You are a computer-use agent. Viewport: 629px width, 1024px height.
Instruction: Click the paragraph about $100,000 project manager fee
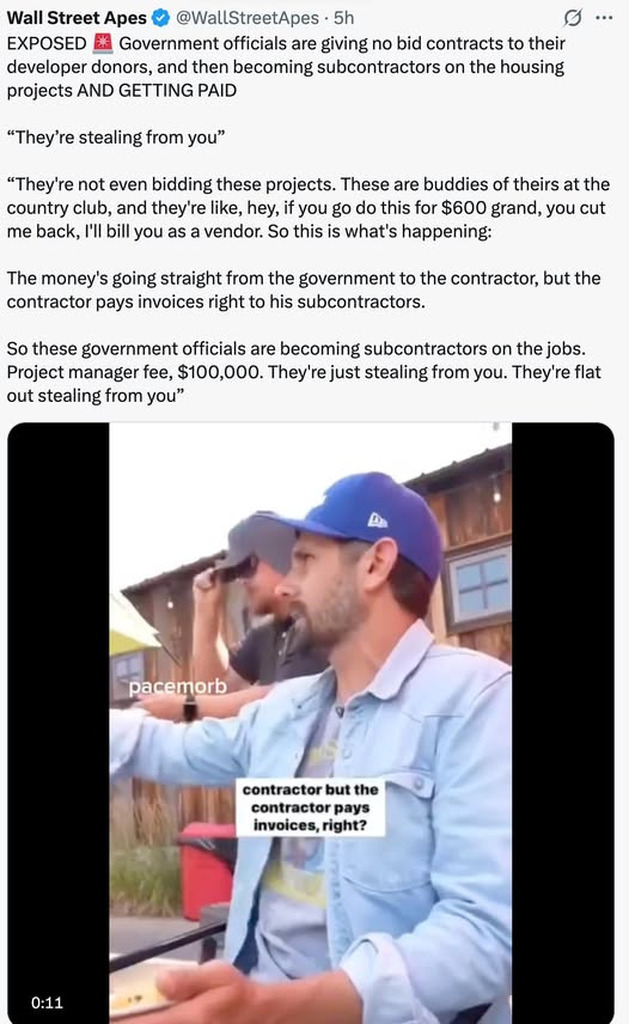[304, 372]
